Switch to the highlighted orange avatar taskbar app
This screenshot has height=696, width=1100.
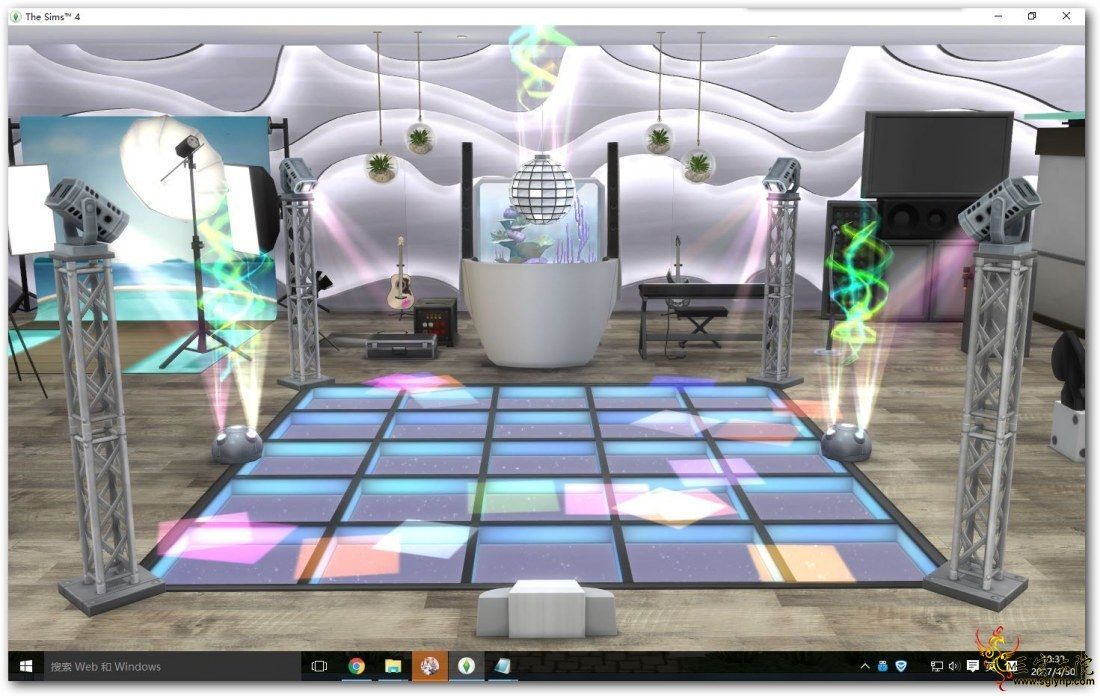(429, 666)
